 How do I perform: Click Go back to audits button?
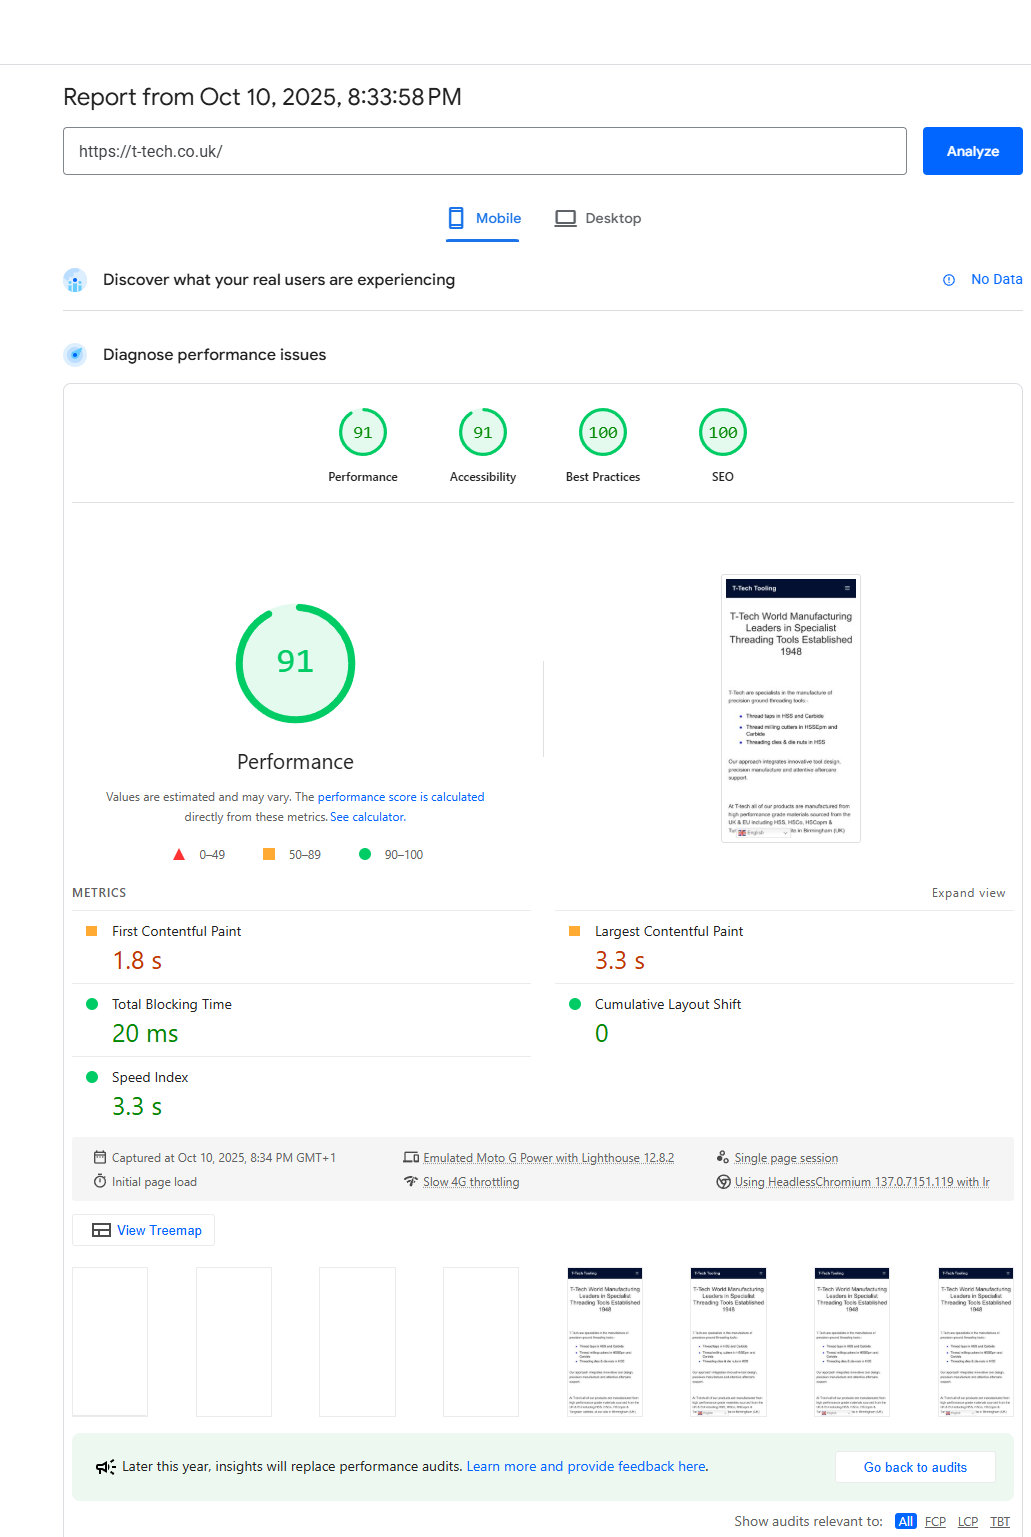coord(915,1467)
